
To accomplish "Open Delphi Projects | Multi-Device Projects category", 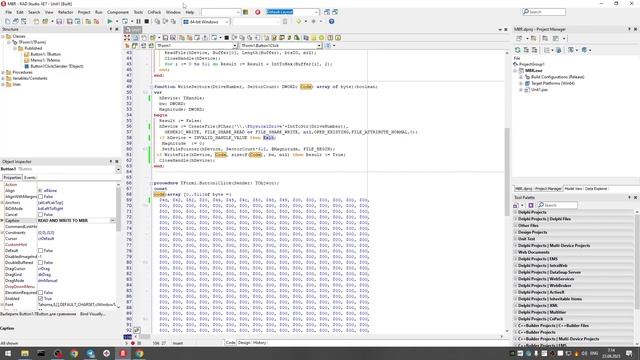I will (573, 246).
